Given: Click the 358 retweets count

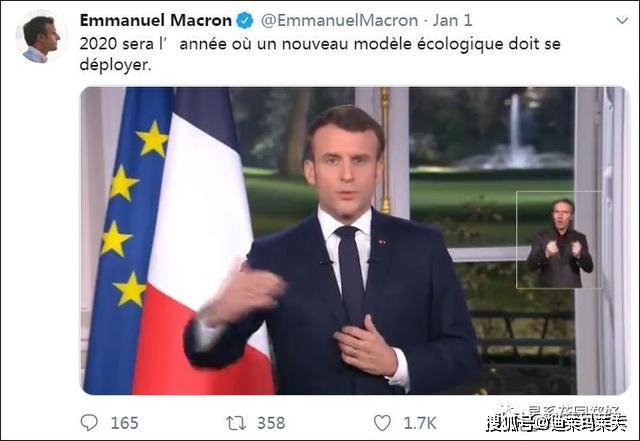Looking at the screenshot, I should pyautogui.click(x=271, y=423).
